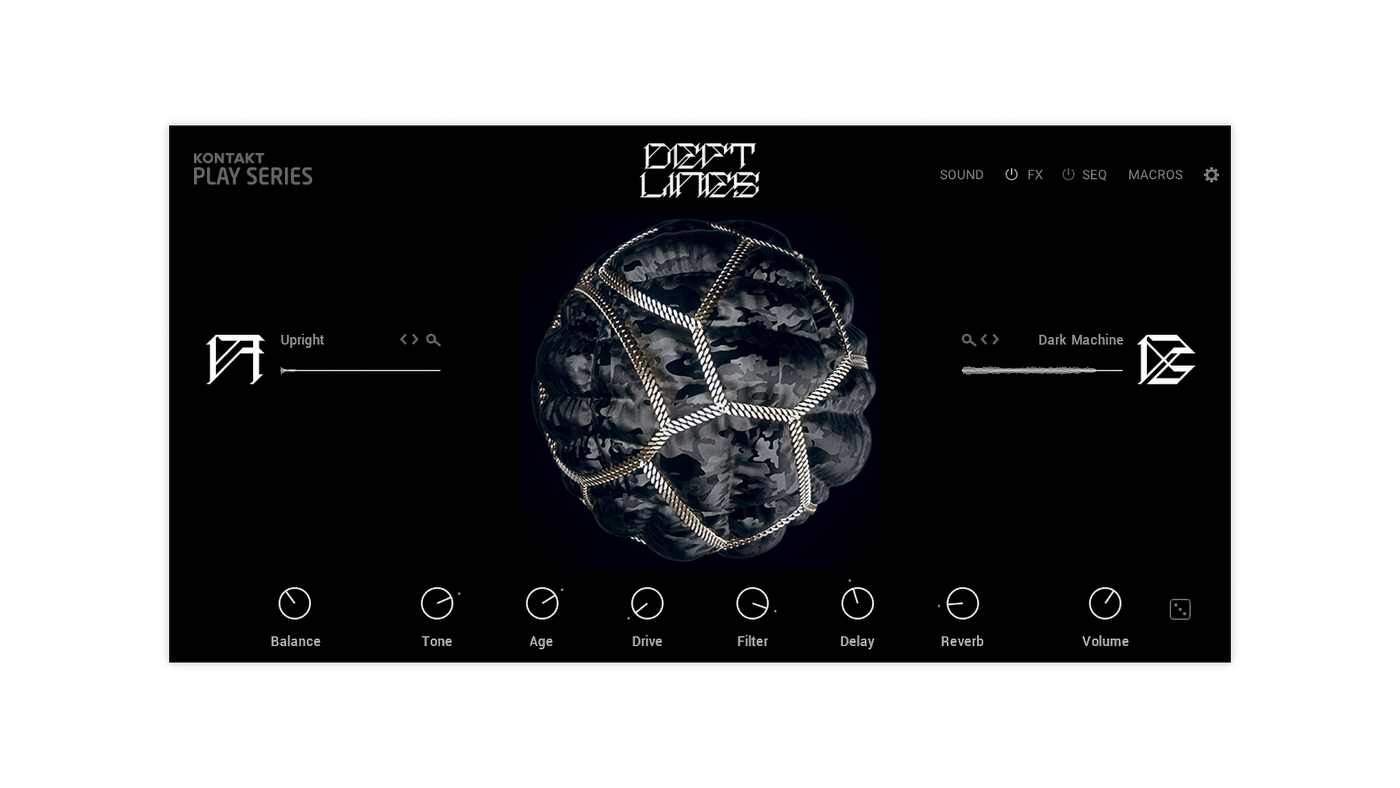Click the Age knob
Image resolution: width=1400 pixels, height=788 pixels.
tap(542, 603)
